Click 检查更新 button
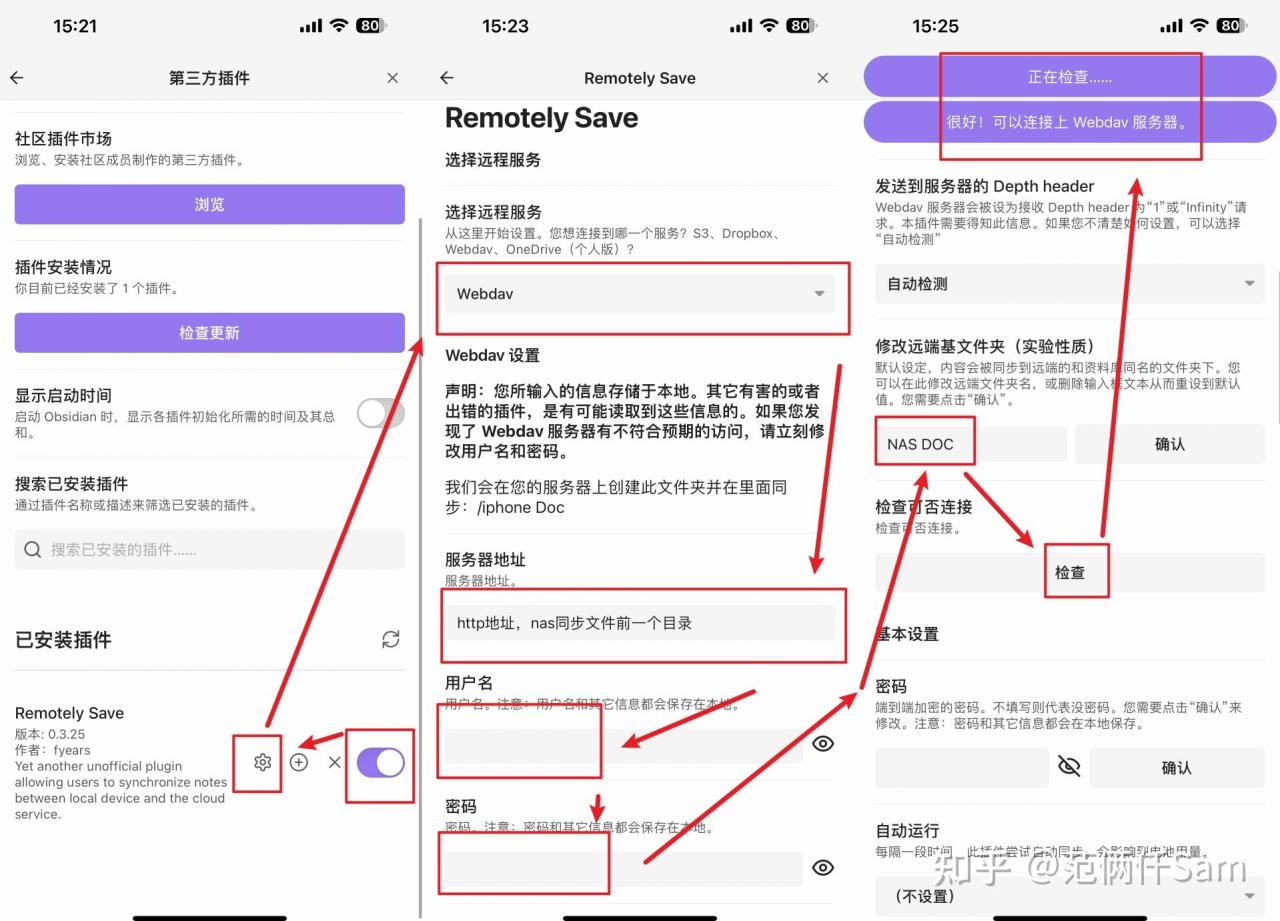Viewport: 1280px width, 921px height. [x=209, y=332]
